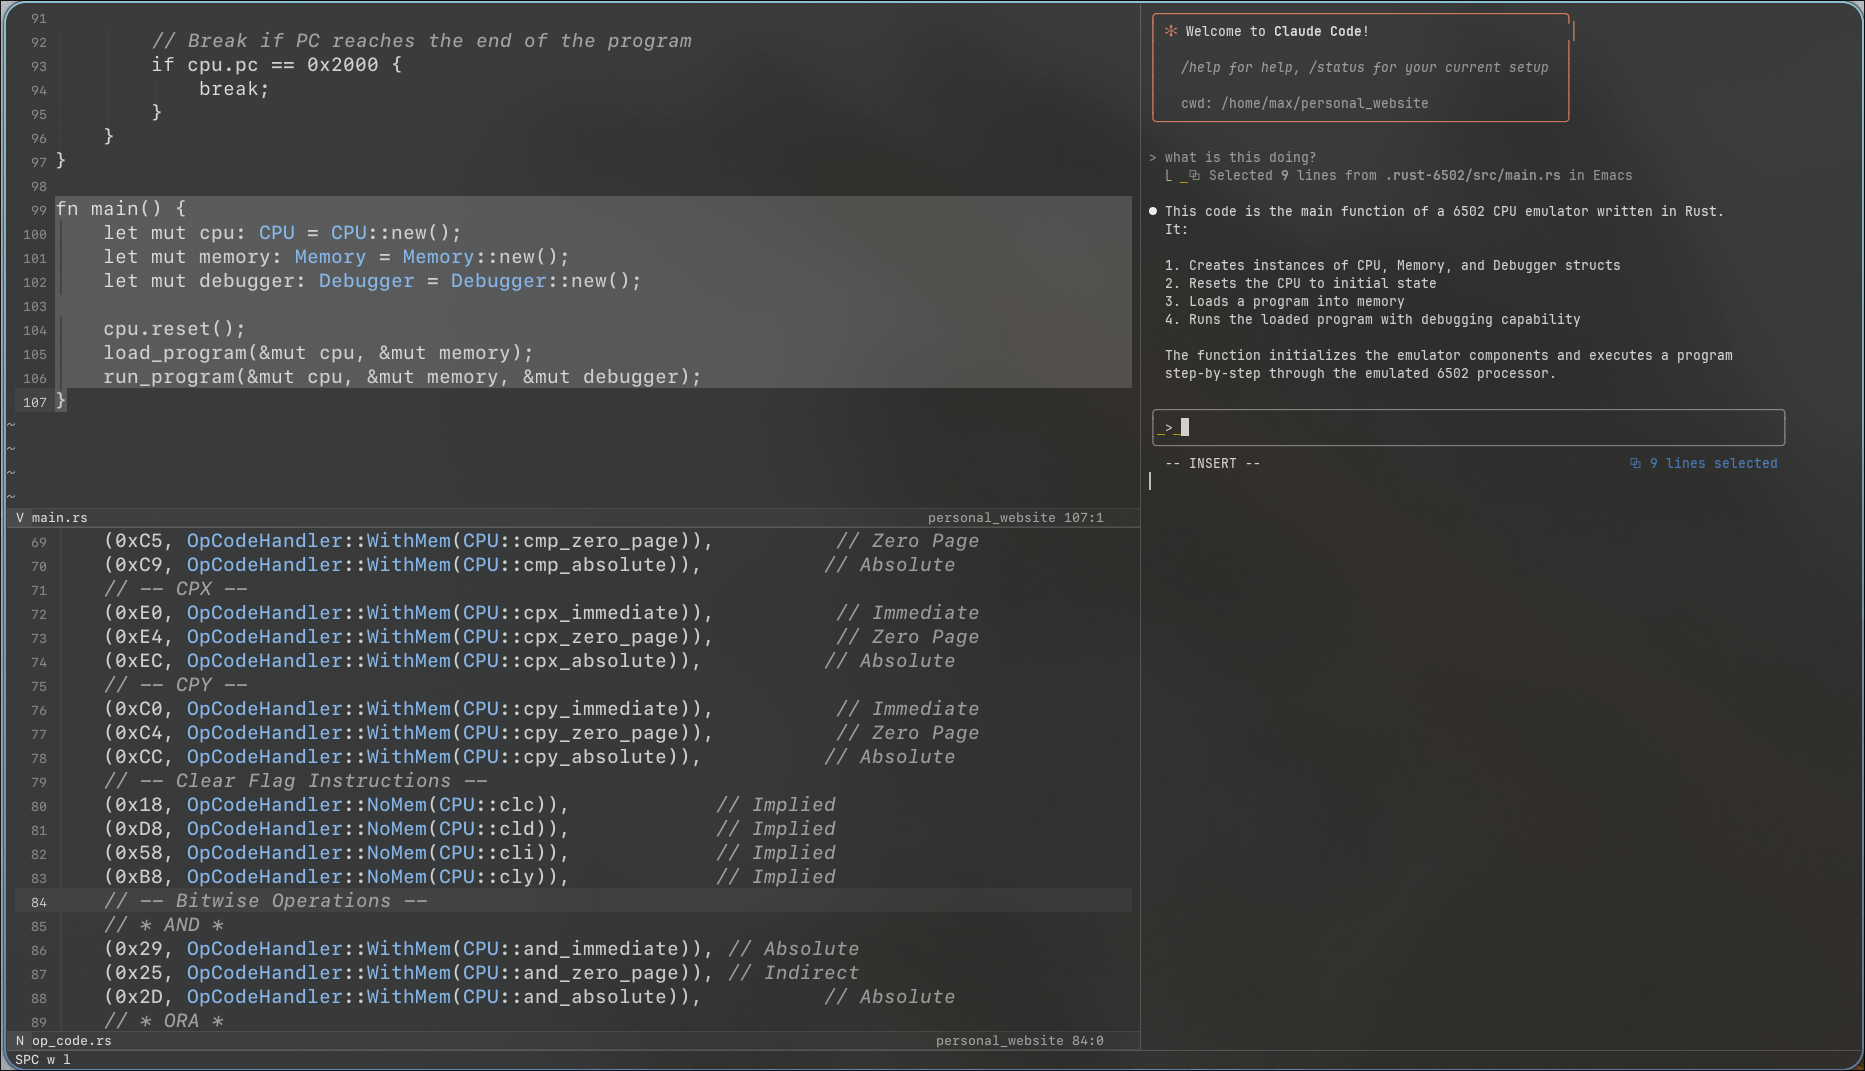Click 'CPU::cmp_zero_page' on line 69

(x=571, y=540)
